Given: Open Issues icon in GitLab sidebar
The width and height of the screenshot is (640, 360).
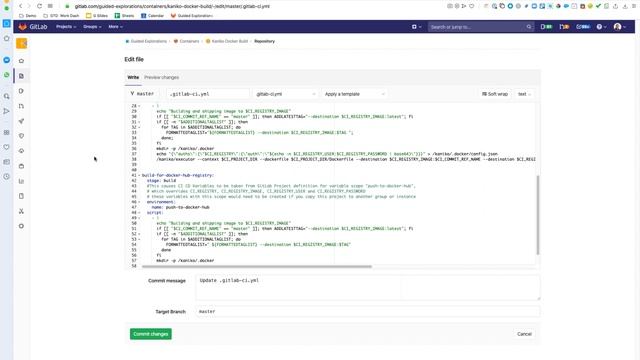Looking at the screenshot, I should click(x=21, y=91).
